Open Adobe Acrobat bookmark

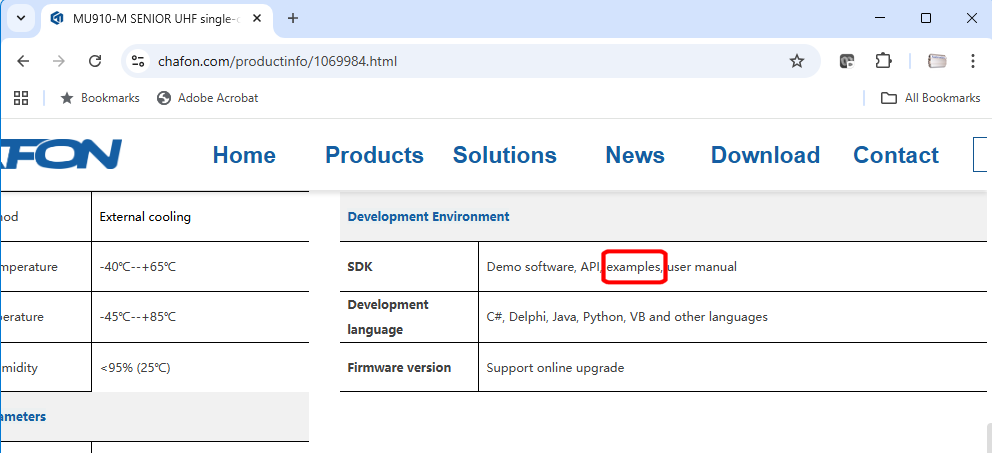click(208, 98)
